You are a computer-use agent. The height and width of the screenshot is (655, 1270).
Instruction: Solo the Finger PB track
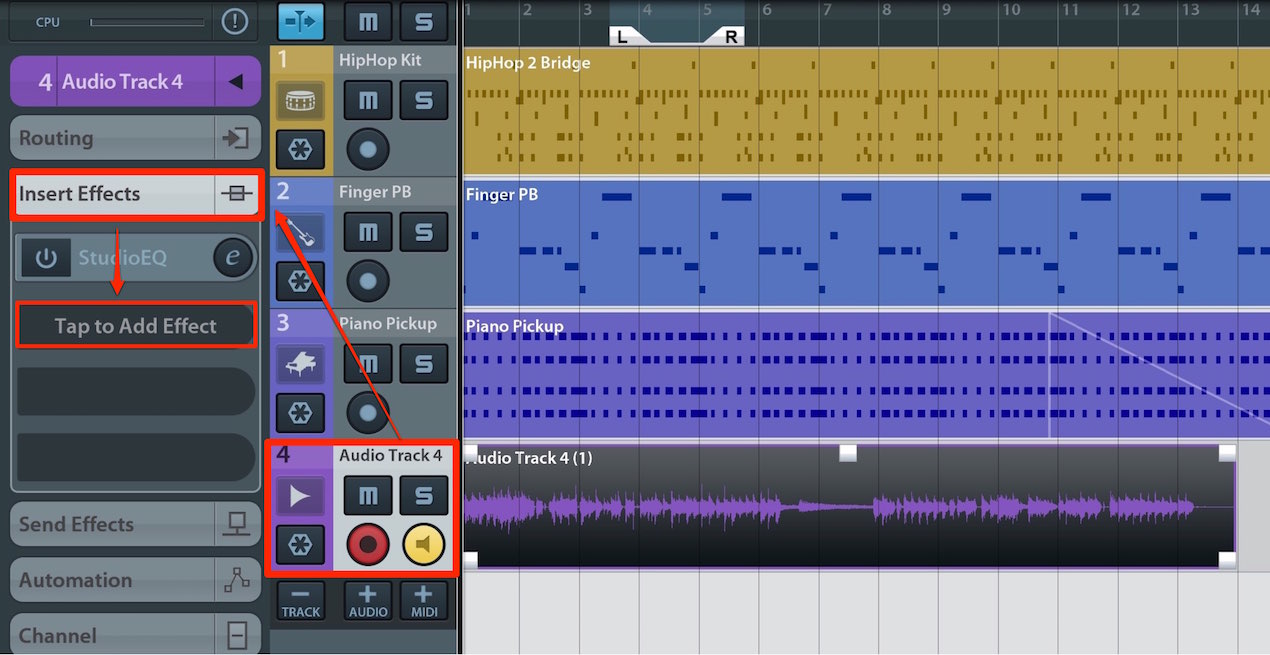point(424,232)
